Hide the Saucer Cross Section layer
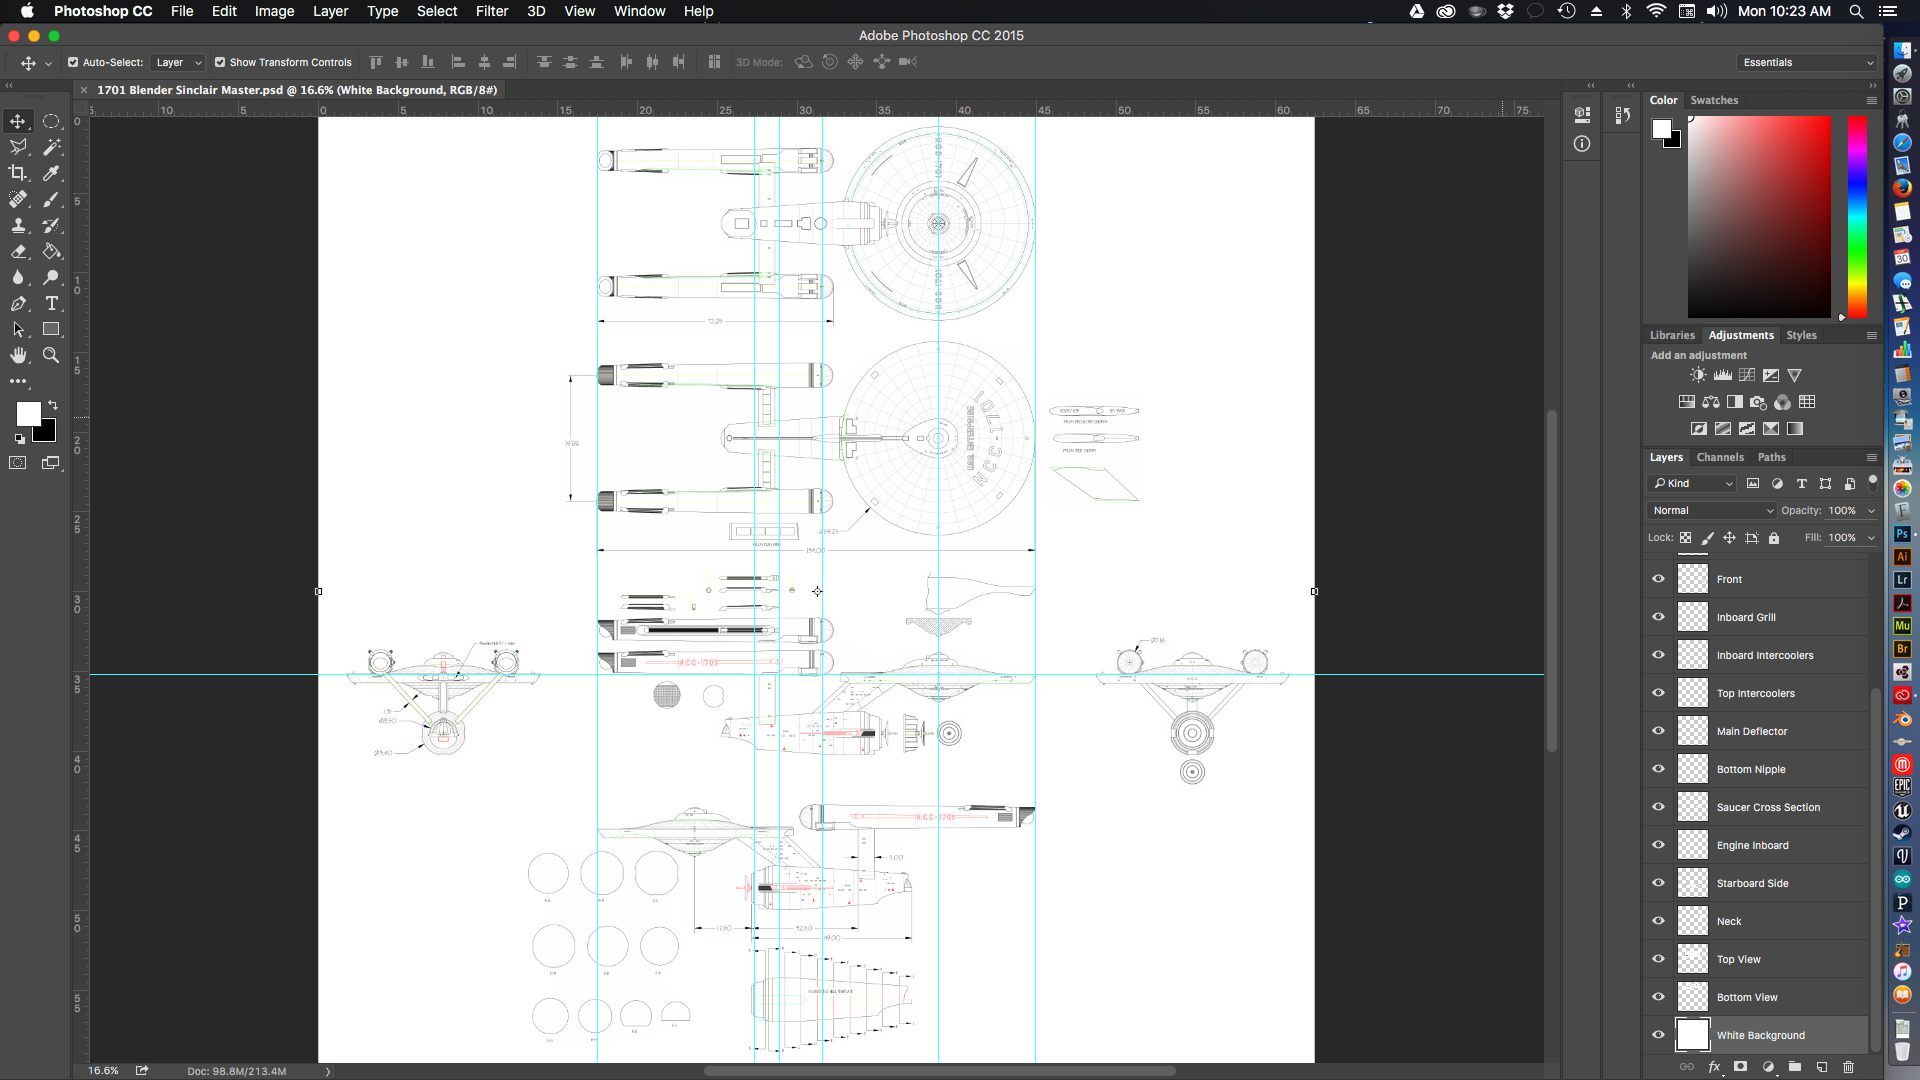 pos(1658,807)
